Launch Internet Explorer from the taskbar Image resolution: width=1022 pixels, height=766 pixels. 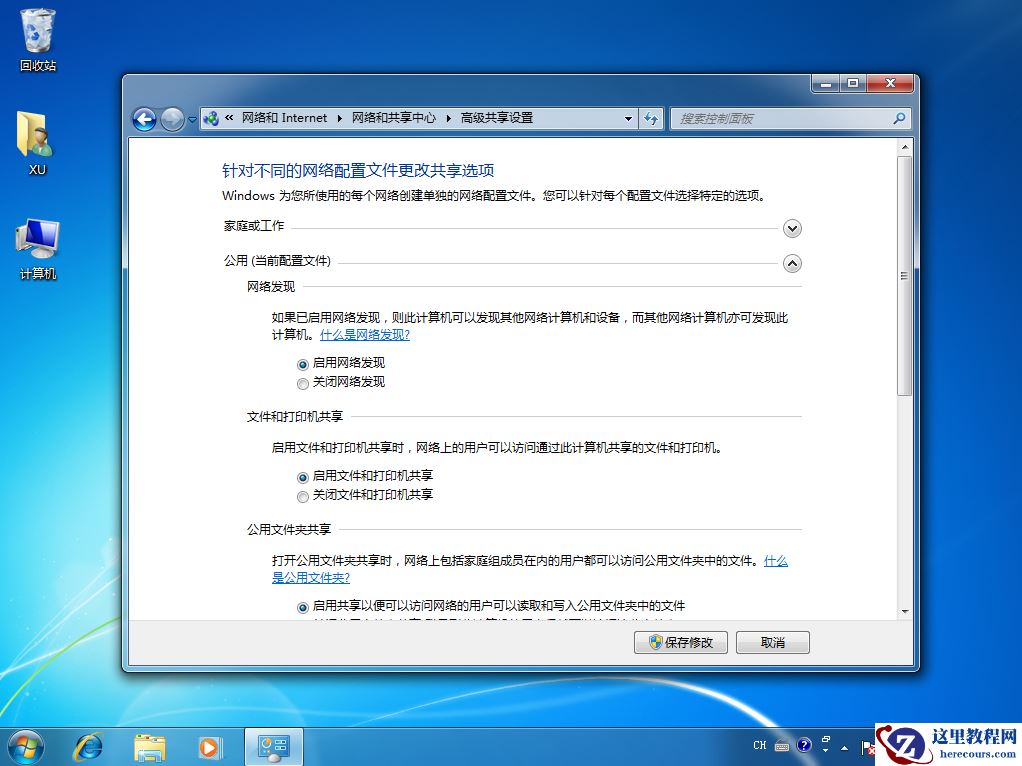[88, 746]
